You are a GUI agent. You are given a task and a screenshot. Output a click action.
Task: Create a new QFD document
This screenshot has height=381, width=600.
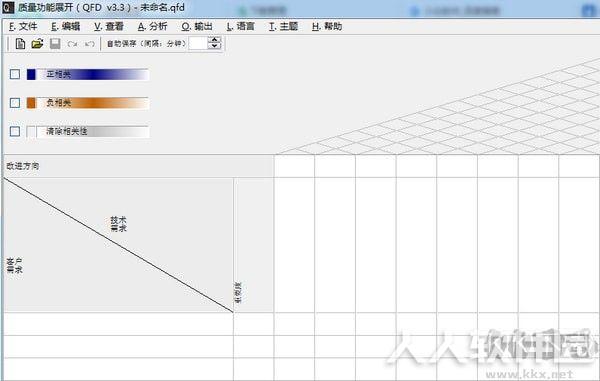point(20,44)
